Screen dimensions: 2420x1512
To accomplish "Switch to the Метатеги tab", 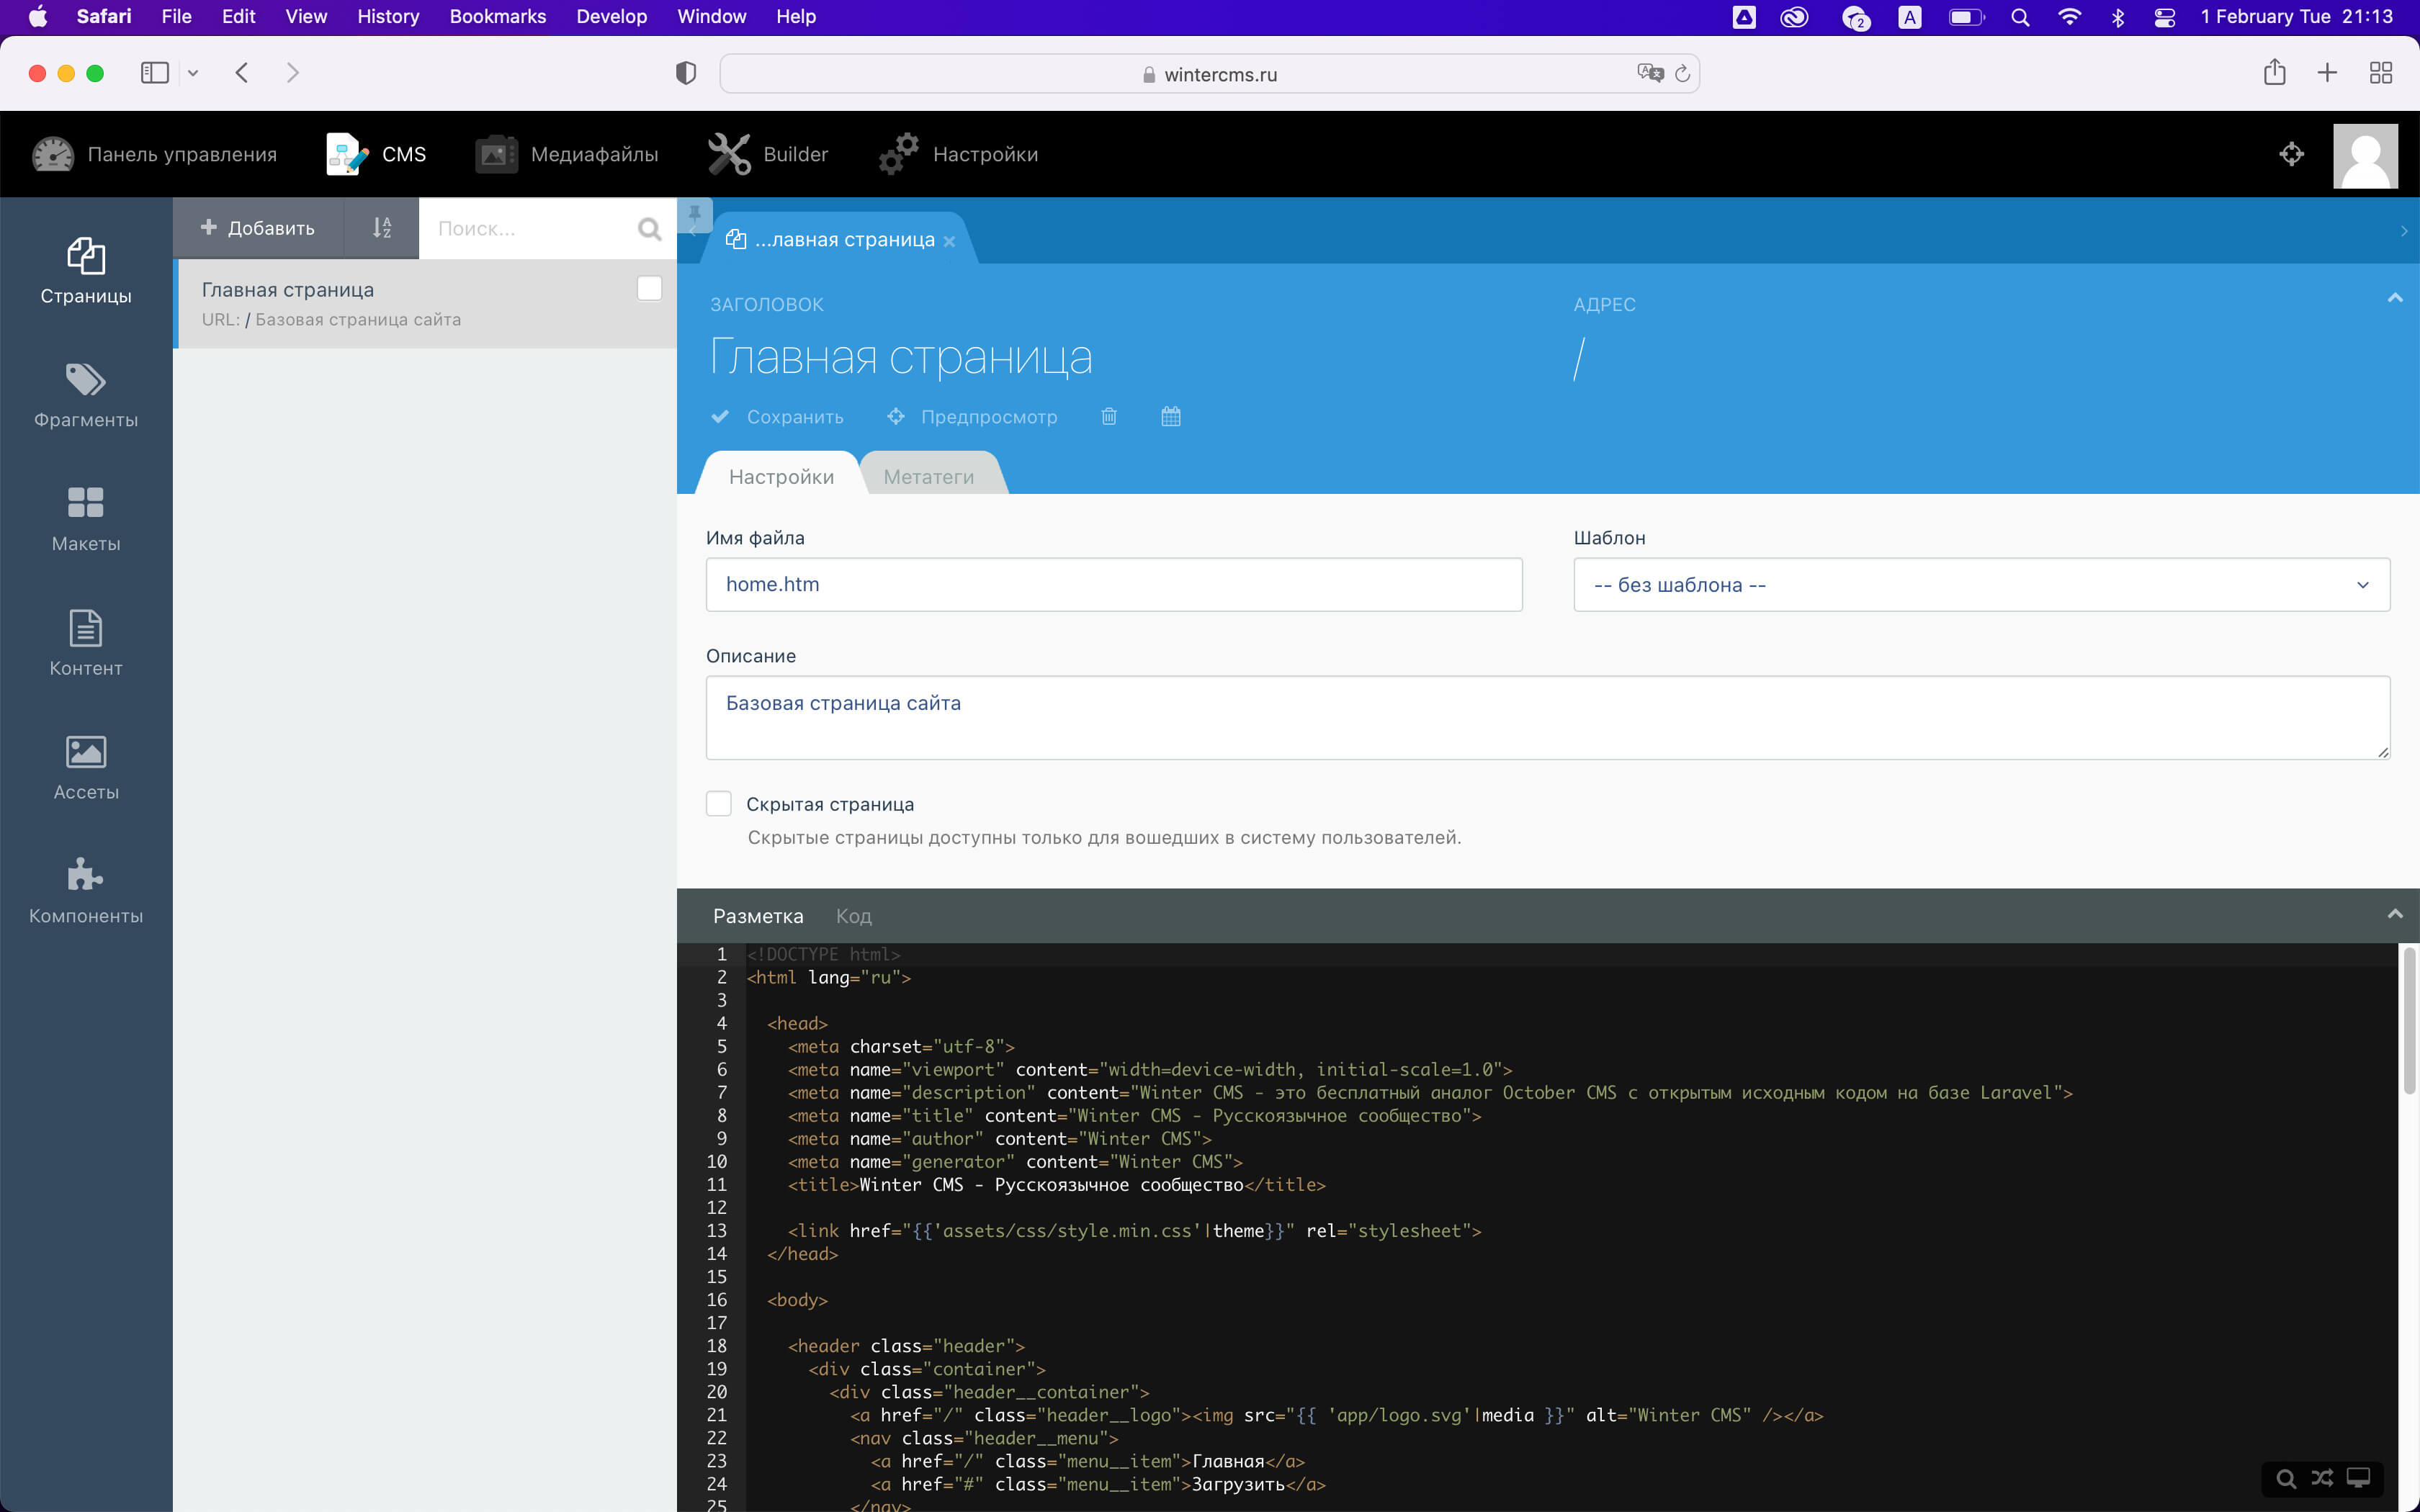I will click(x=928, y=476).
